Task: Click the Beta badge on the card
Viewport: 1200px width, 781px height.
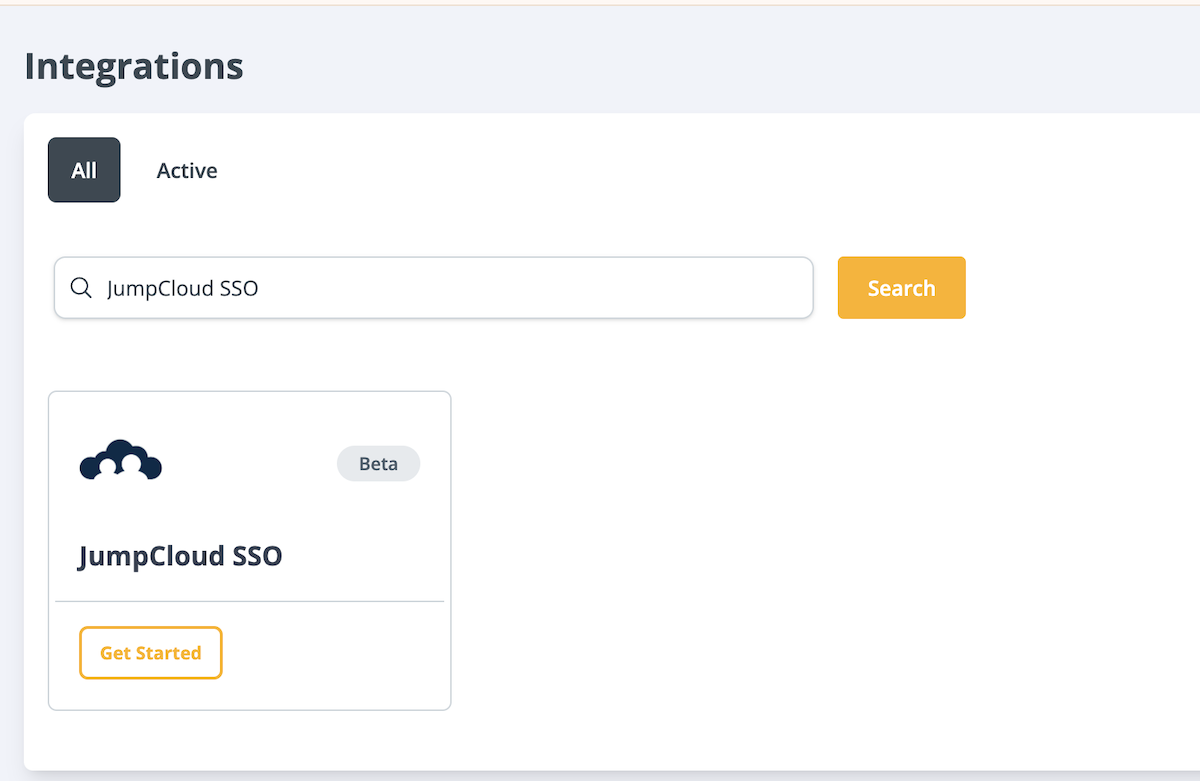Action: pos(378,464)
